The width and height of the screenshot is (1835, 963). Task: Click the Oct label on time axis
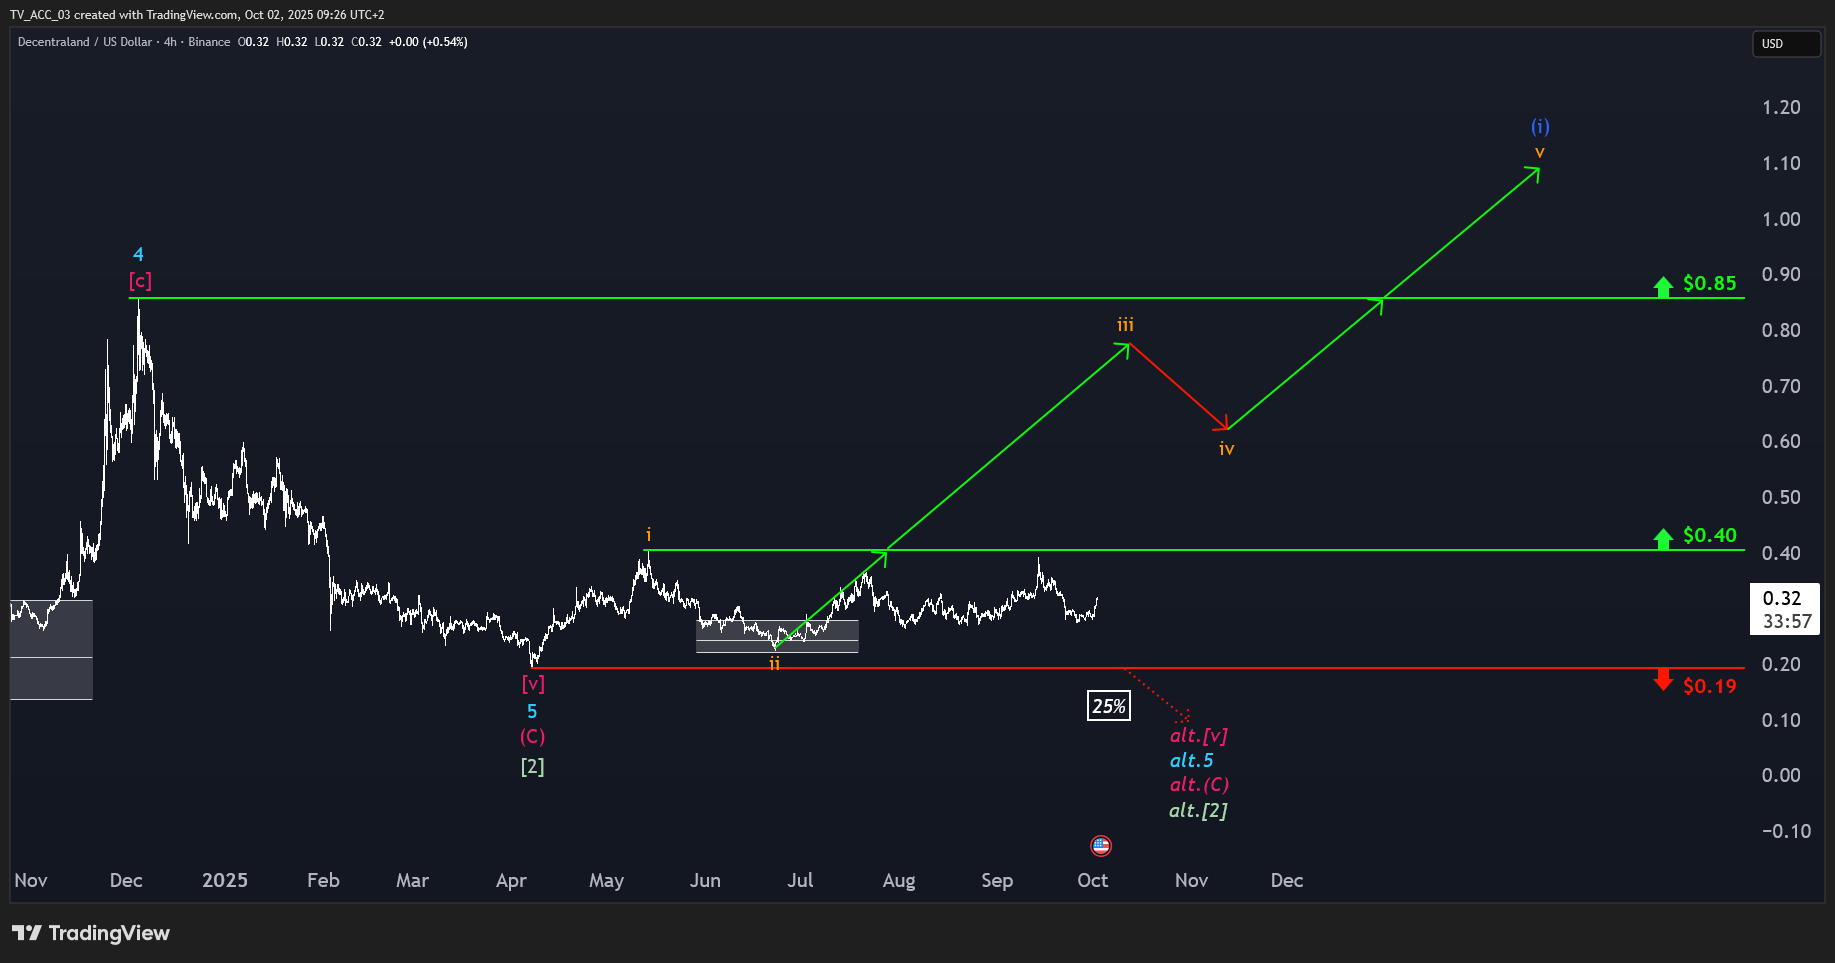coord(1092,880)
